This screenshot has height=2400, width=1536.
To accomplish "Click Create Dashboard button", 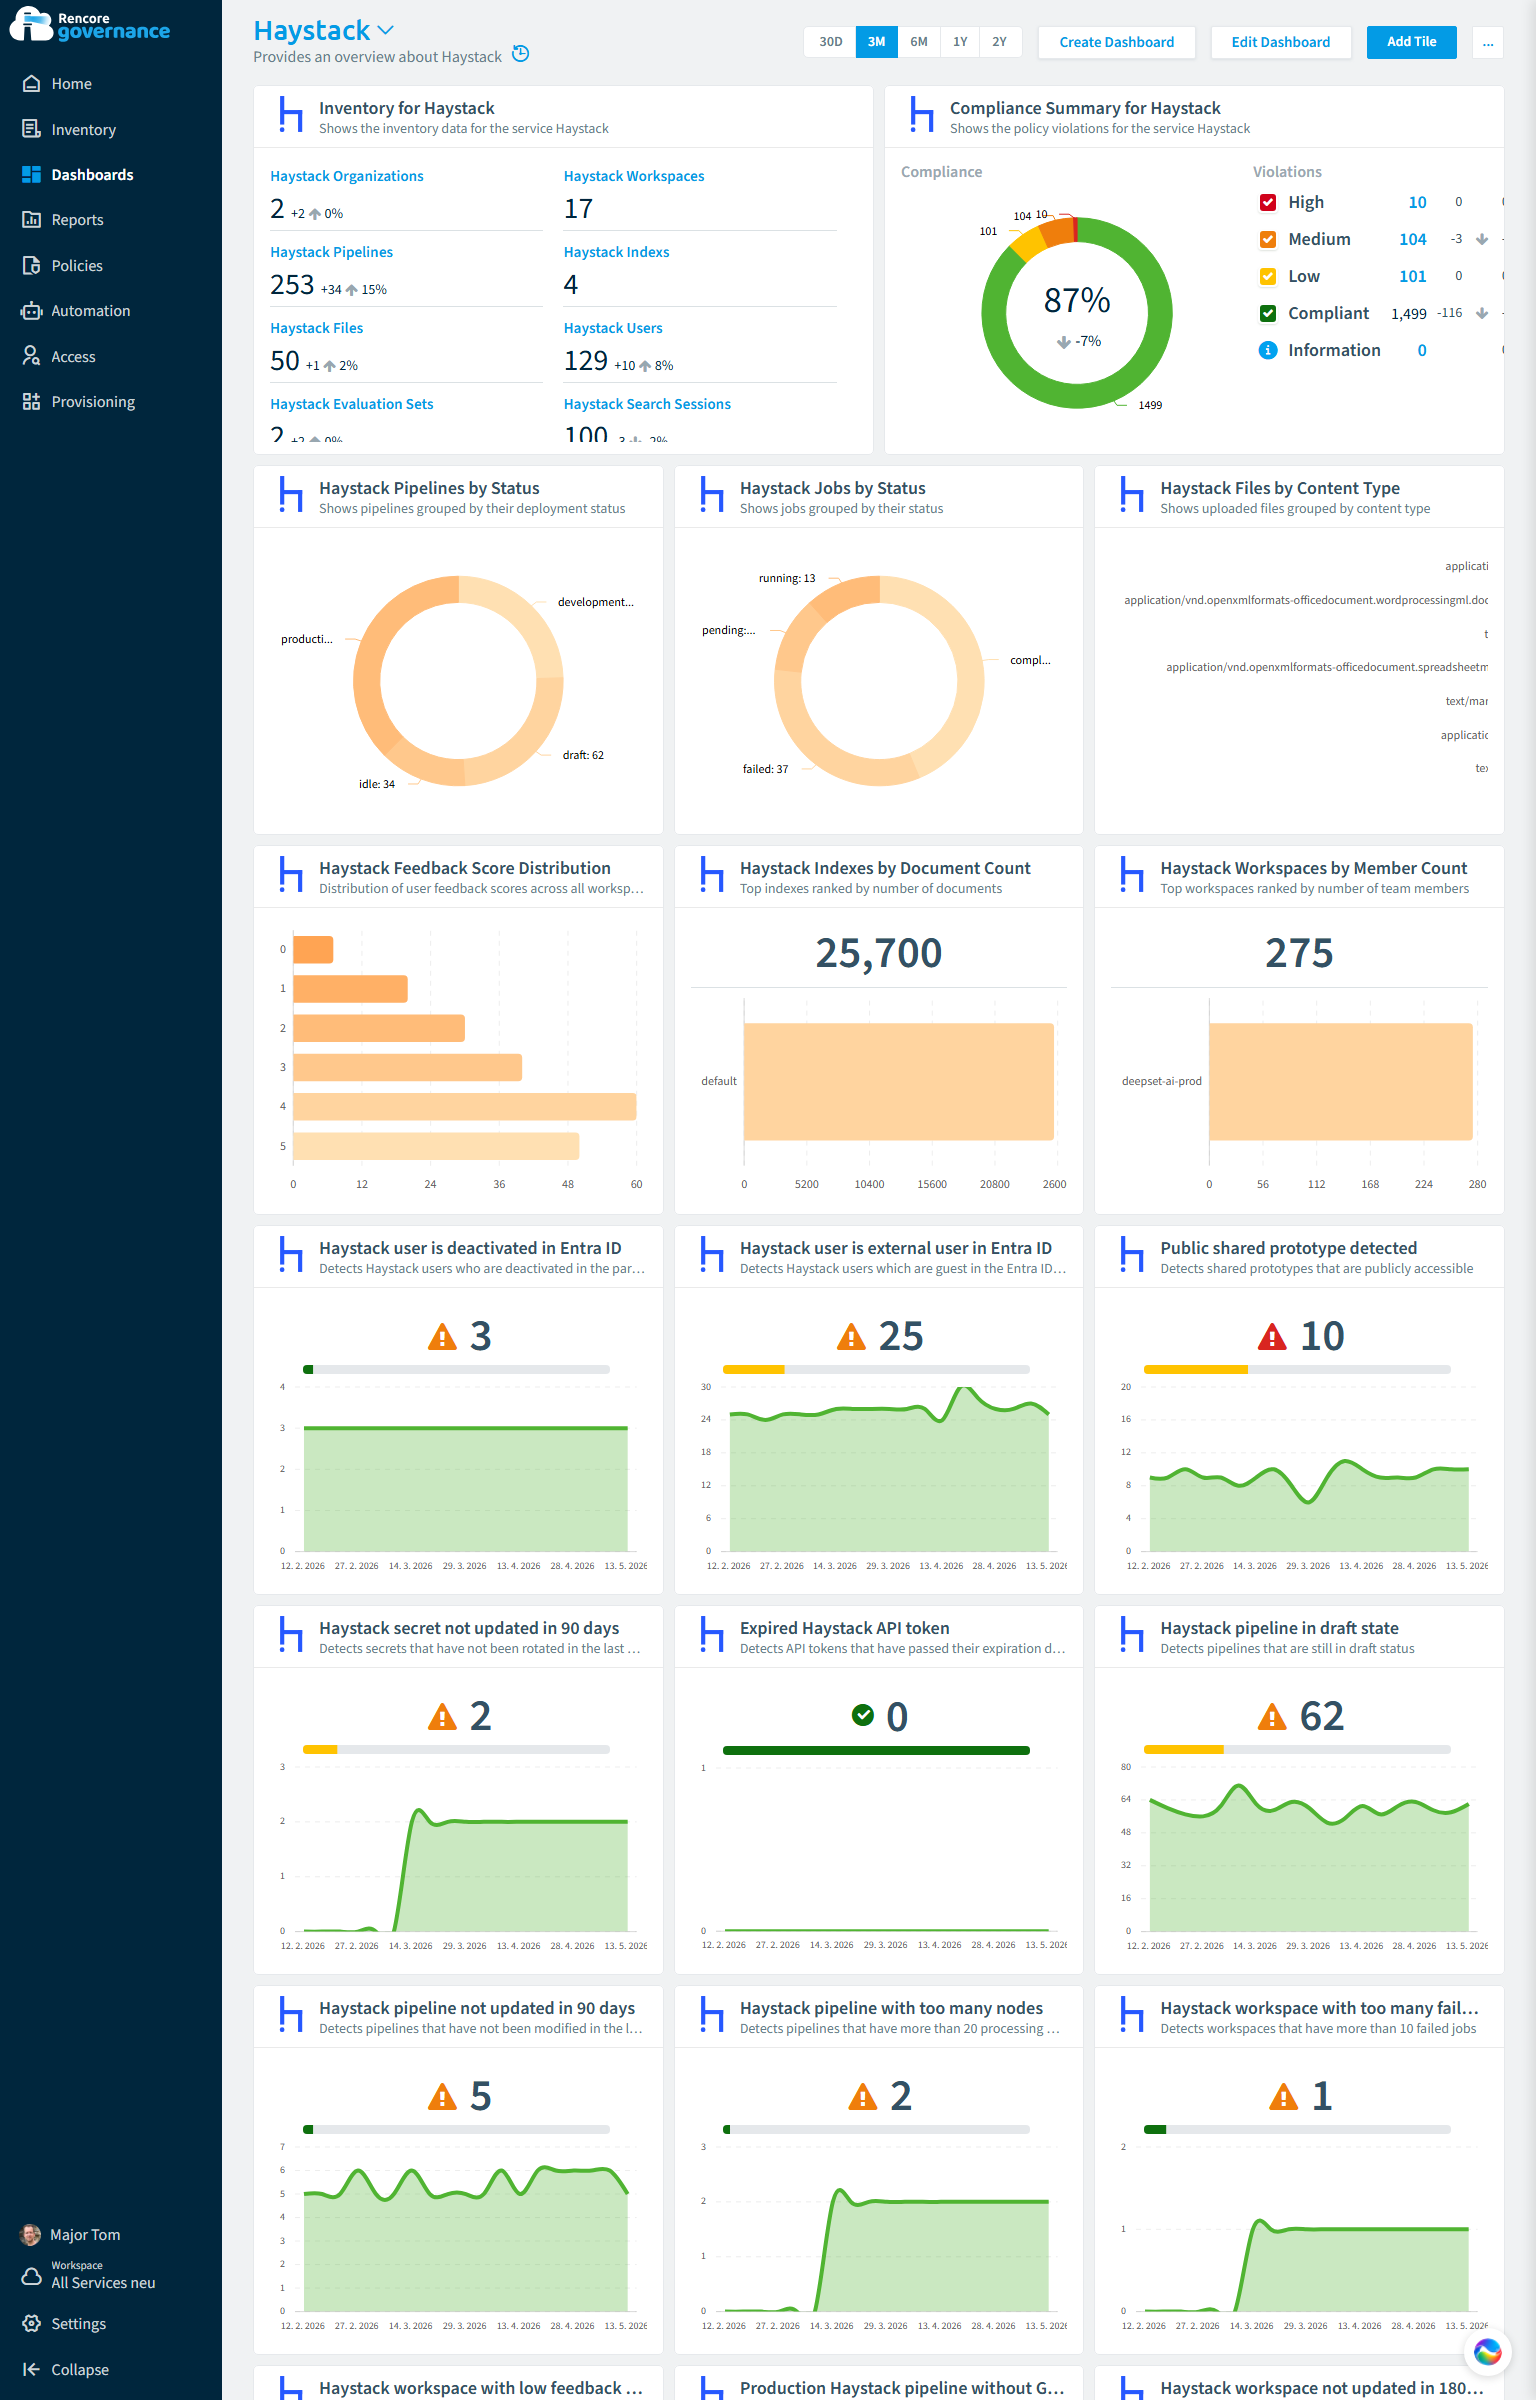I will pyautogui.click(x=1116, y=42).
